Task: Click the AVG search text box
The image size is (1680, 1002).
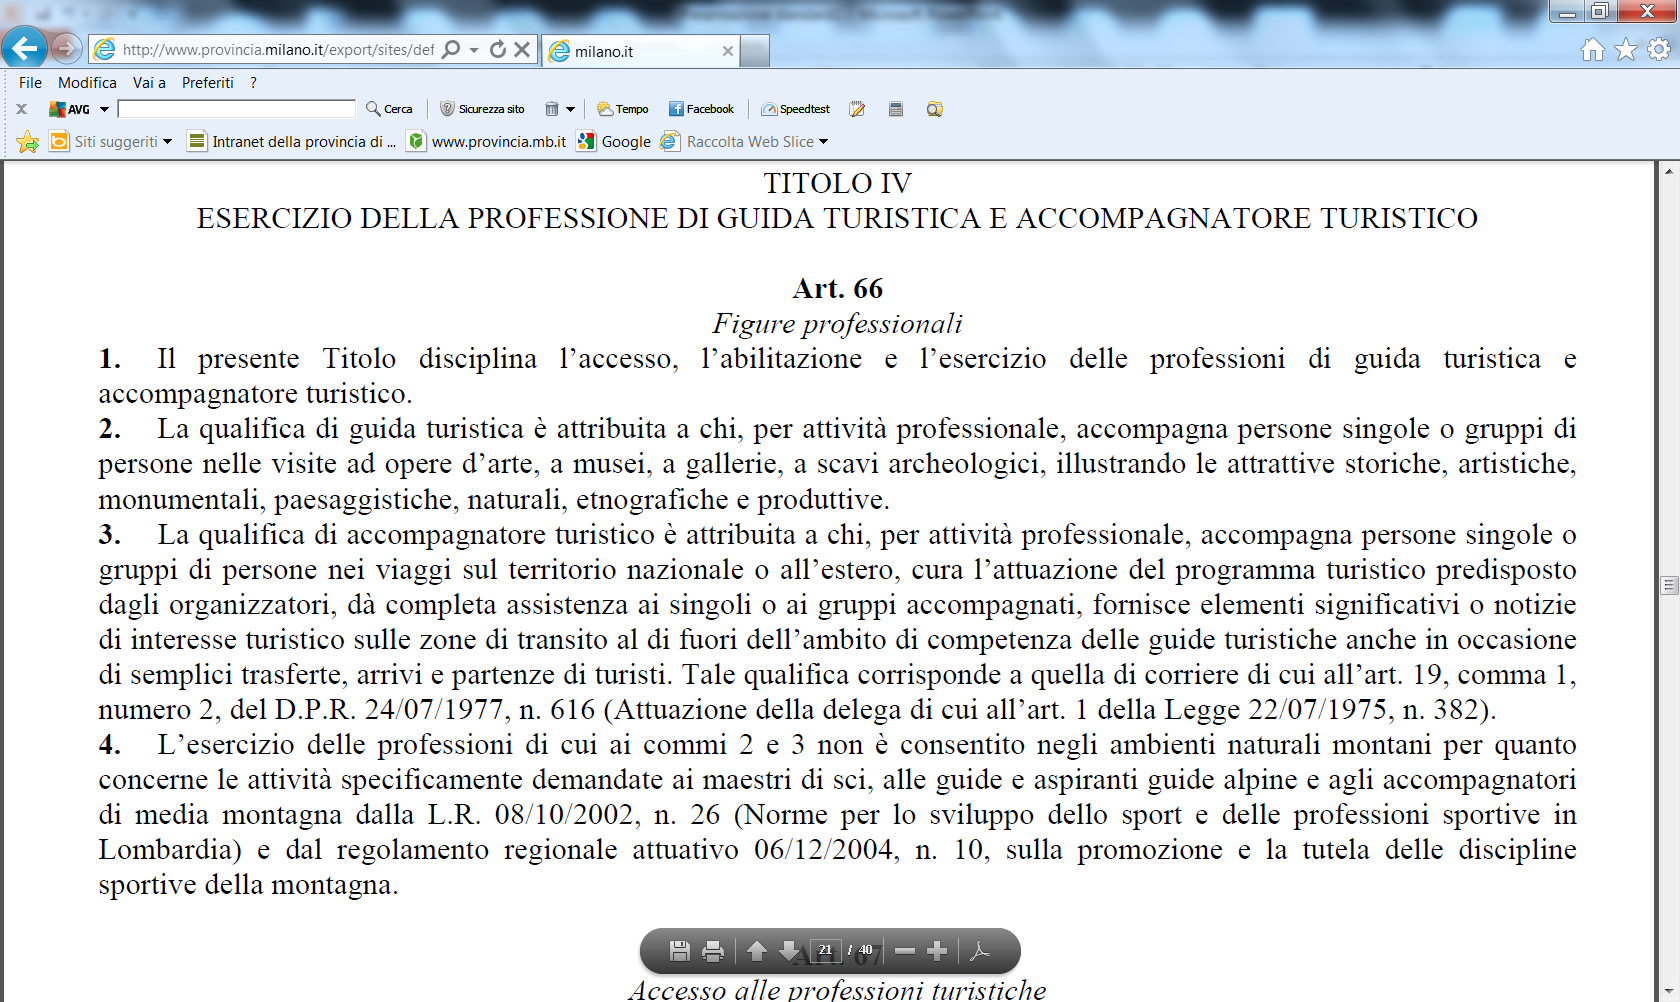Action: pos(237,109)
